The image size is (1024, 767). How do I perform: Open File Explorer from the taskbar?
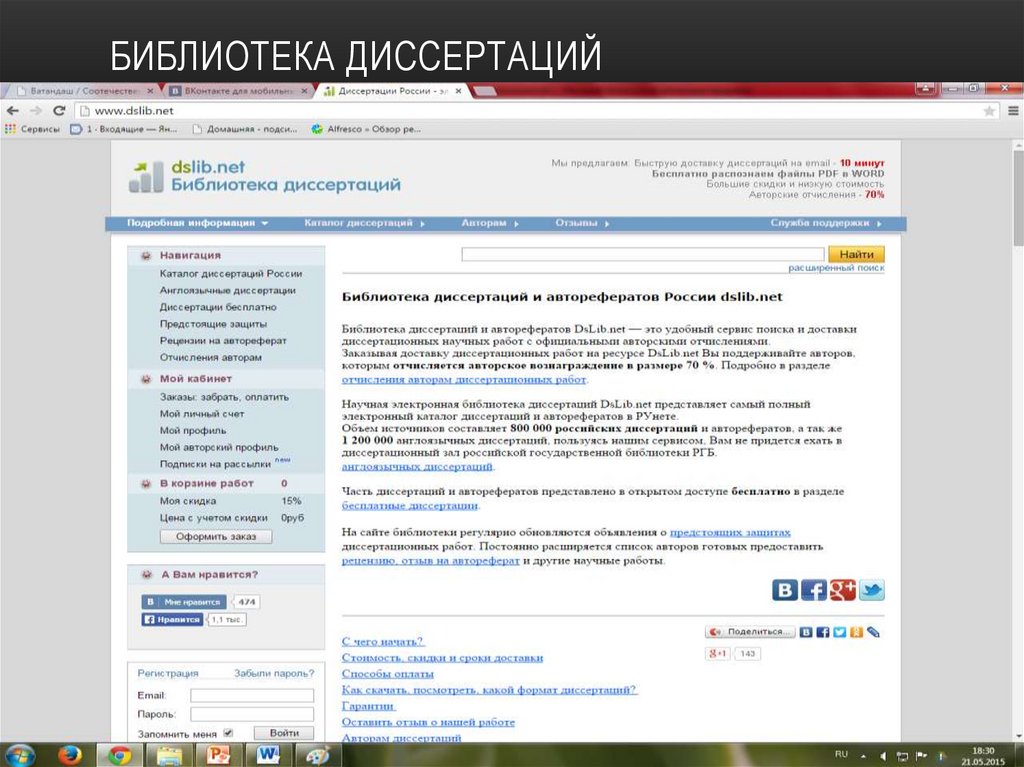pos(168,755)
